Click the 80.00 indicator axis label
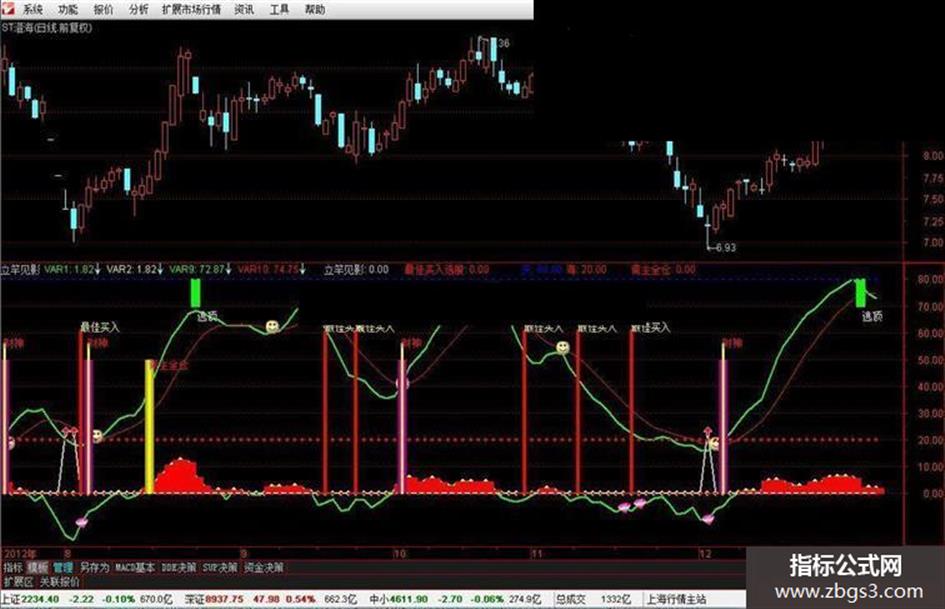This screenshot has height=609, width=945. (x=930, y=279)
